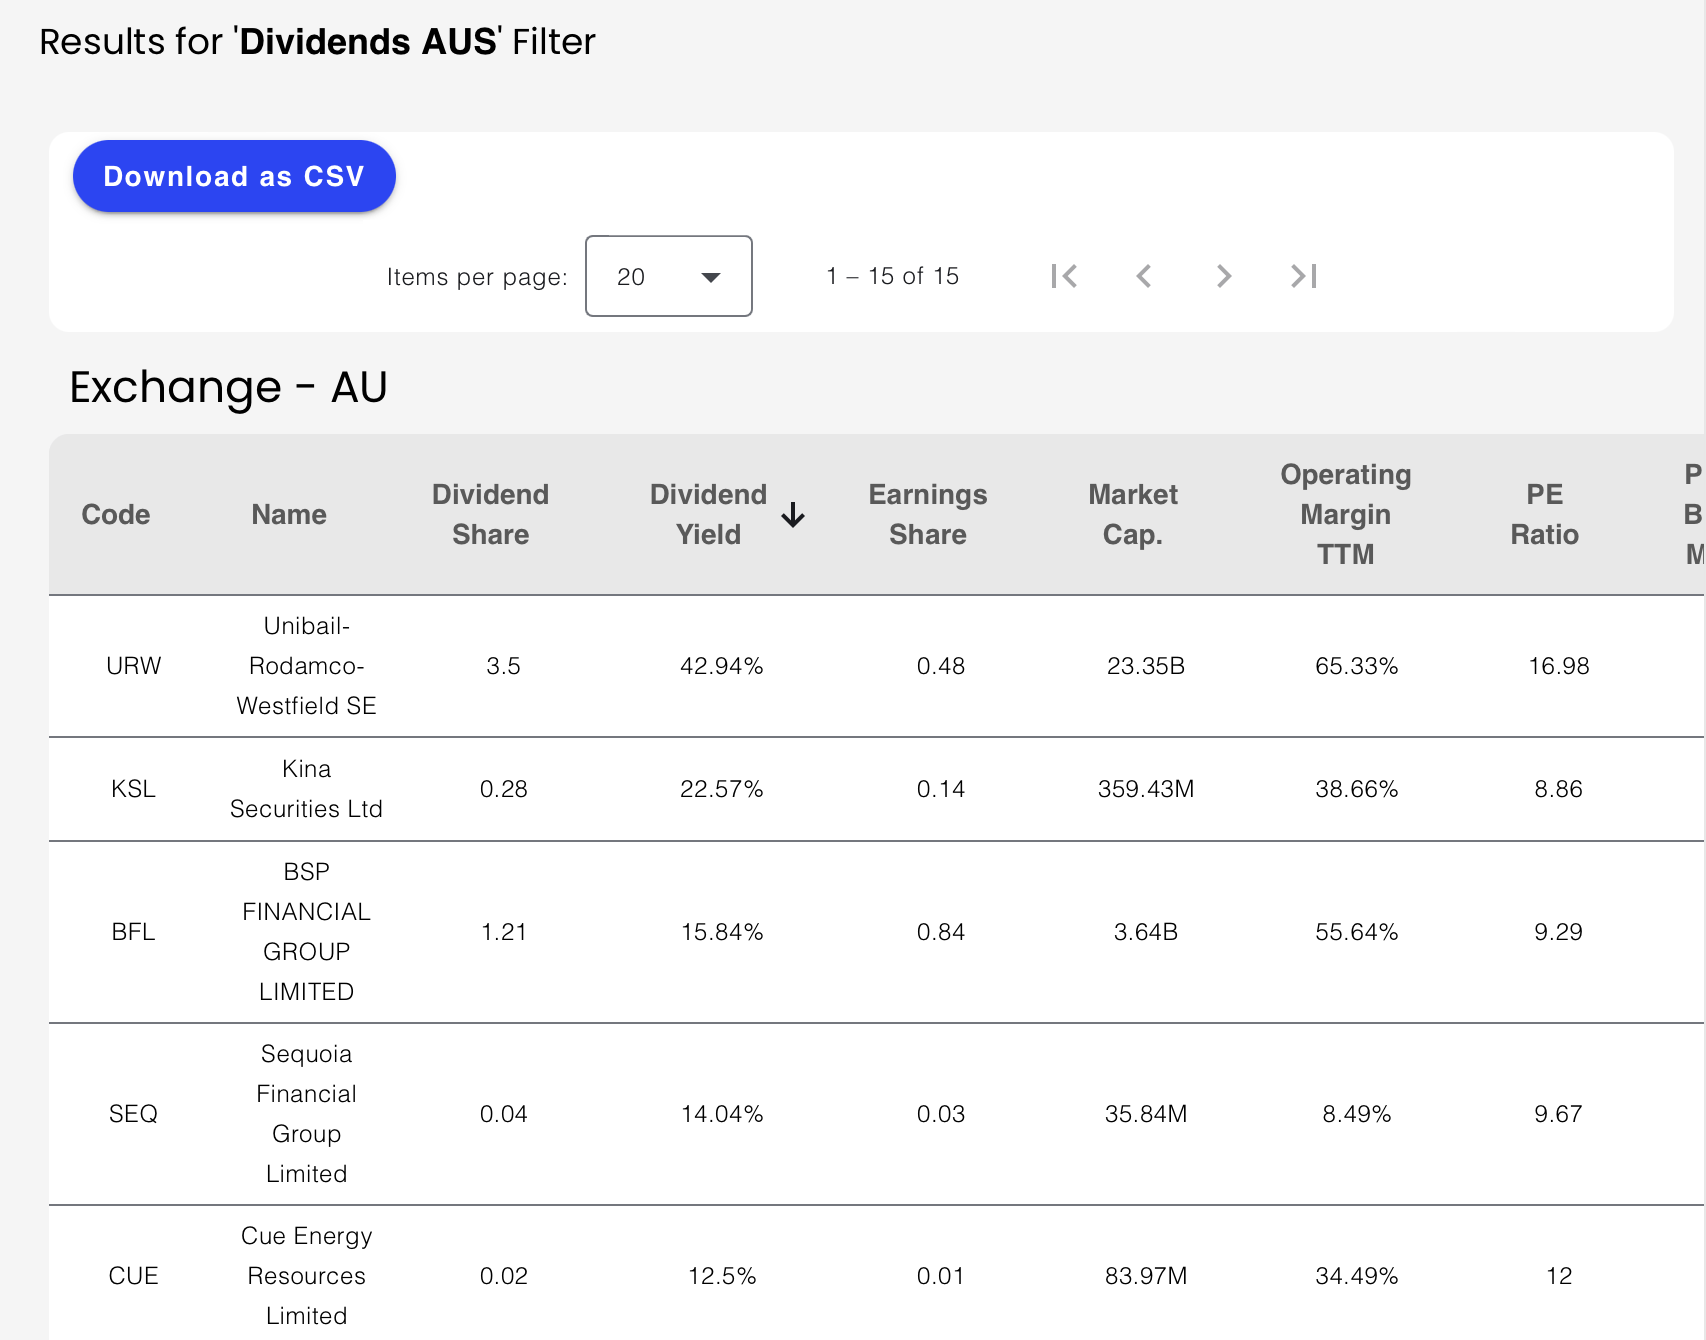1706x1340 pixels.
Task: Open the Items per page dropdown
Action: (x=668, y=276)
